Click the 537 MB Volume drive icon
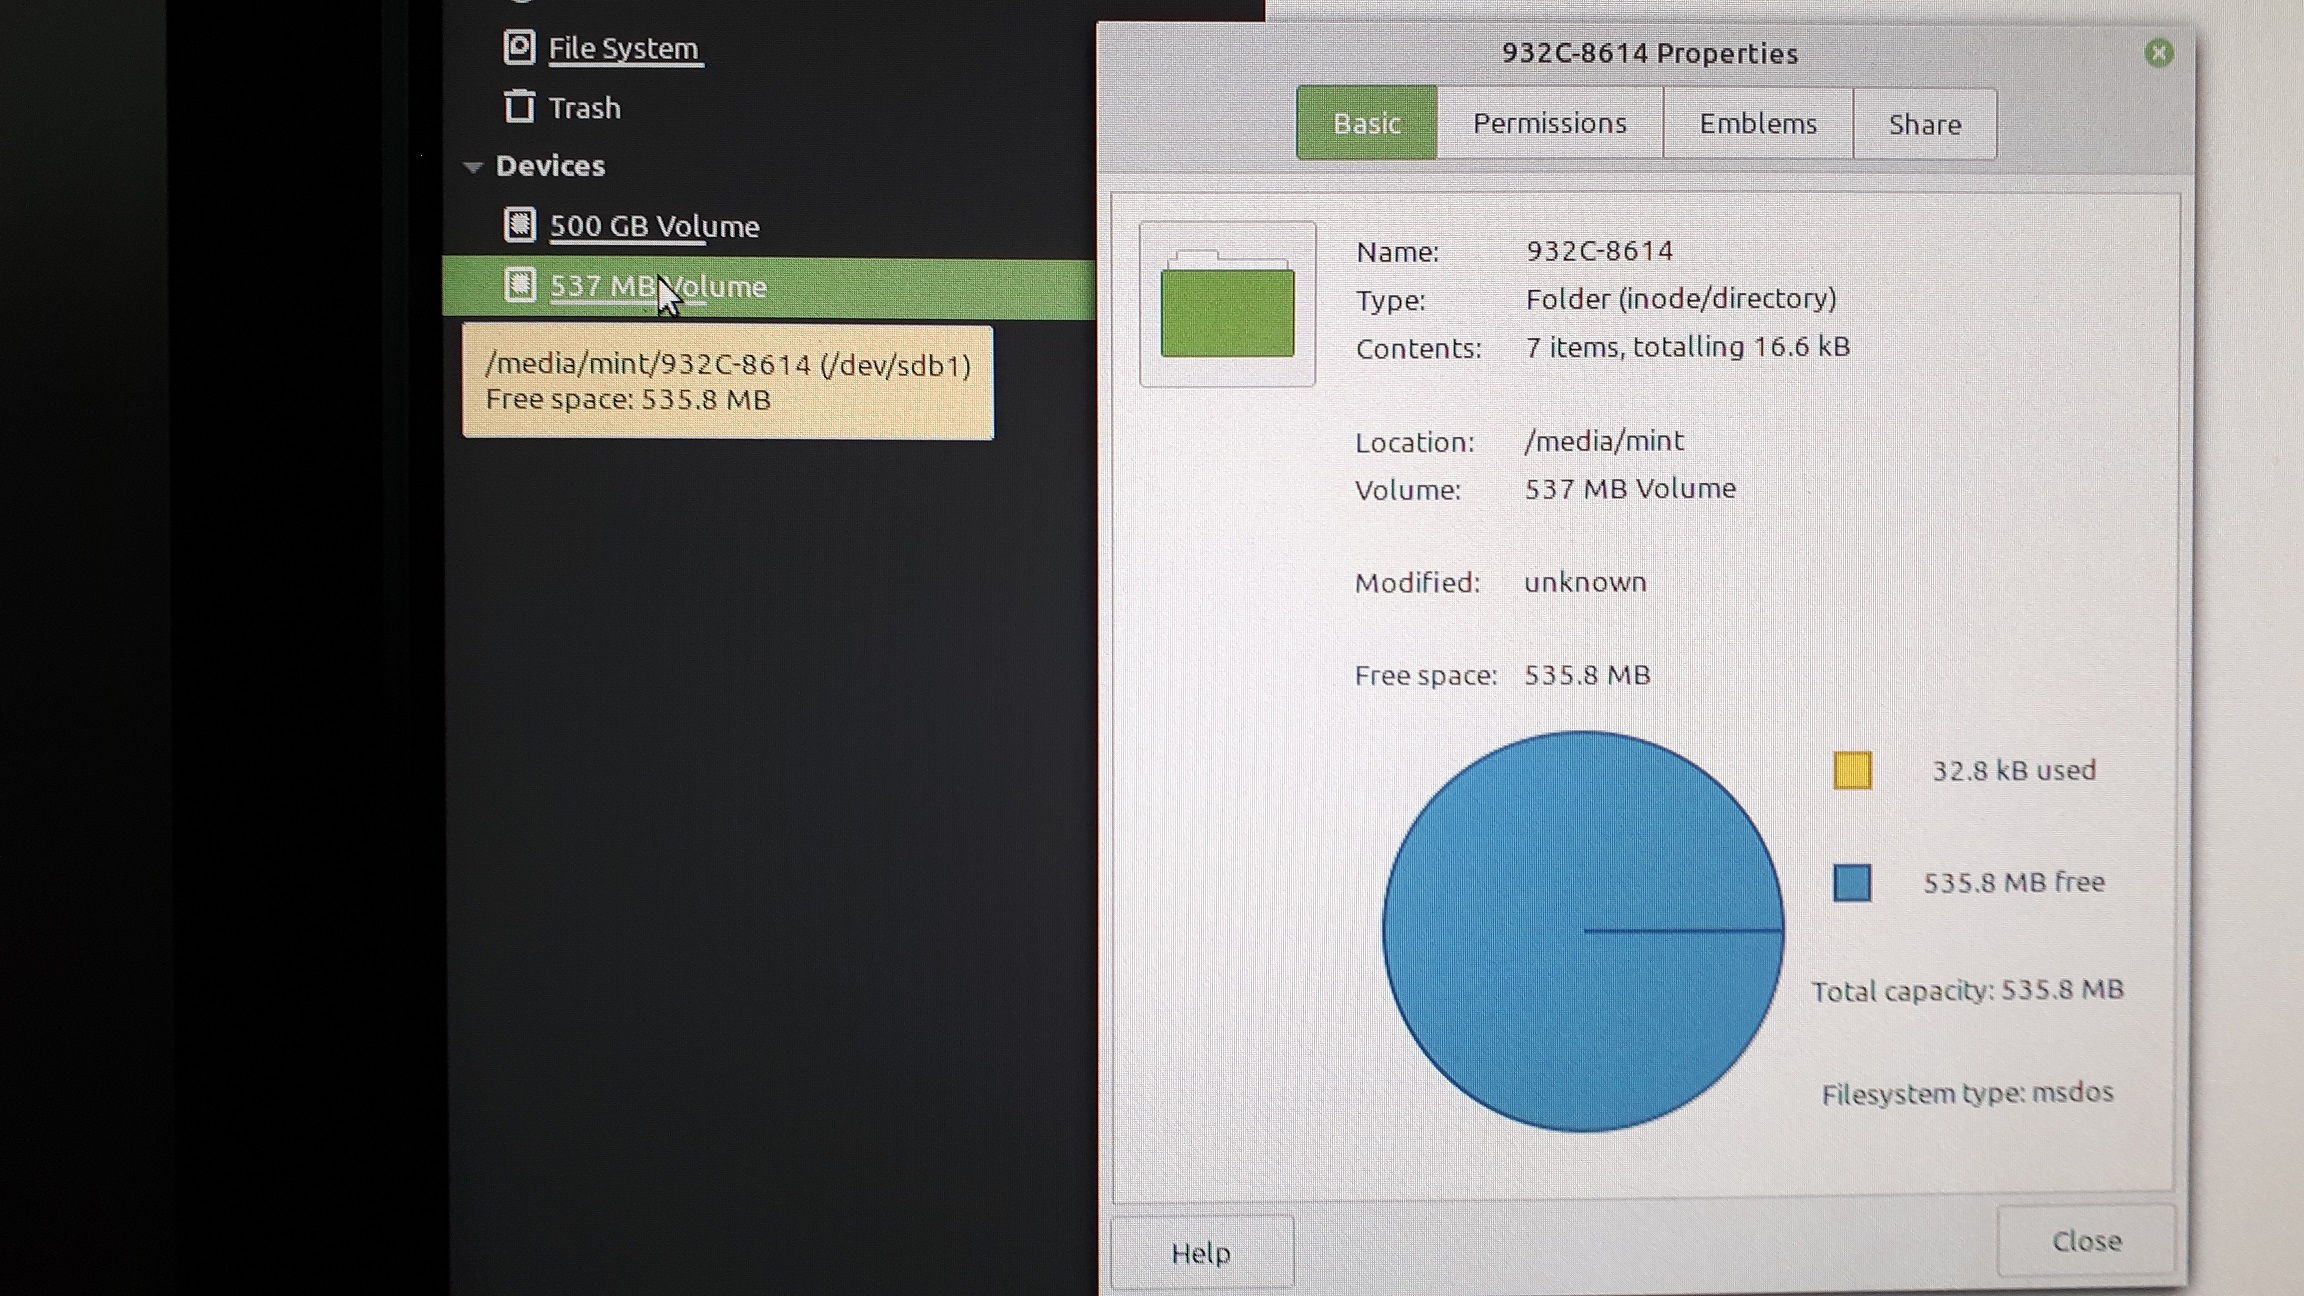 click(x=519, y=284)
